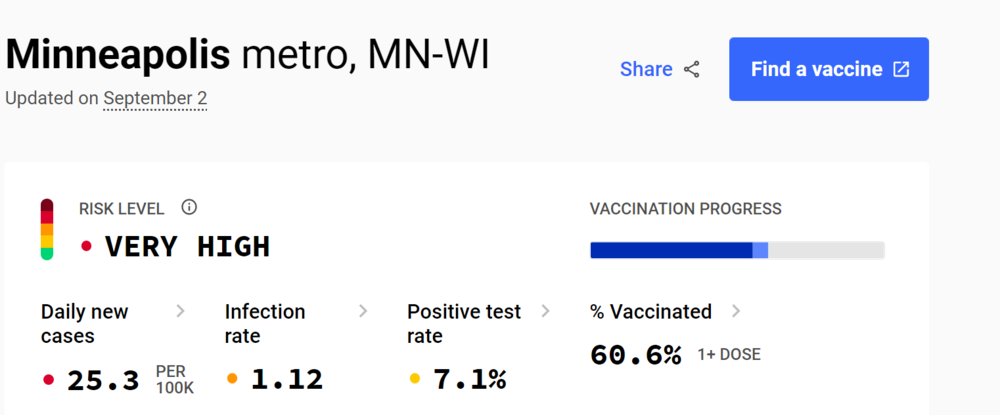This screenshot has height=415, width=1000.
Task: Click the September 2 updated date
Action: 155,98
